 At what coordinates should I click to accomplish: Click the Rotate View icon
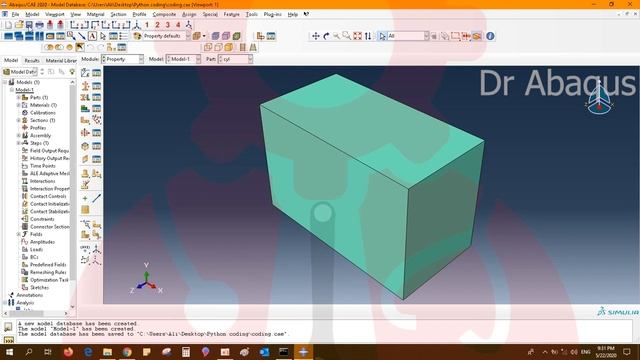tap(326, 36)
